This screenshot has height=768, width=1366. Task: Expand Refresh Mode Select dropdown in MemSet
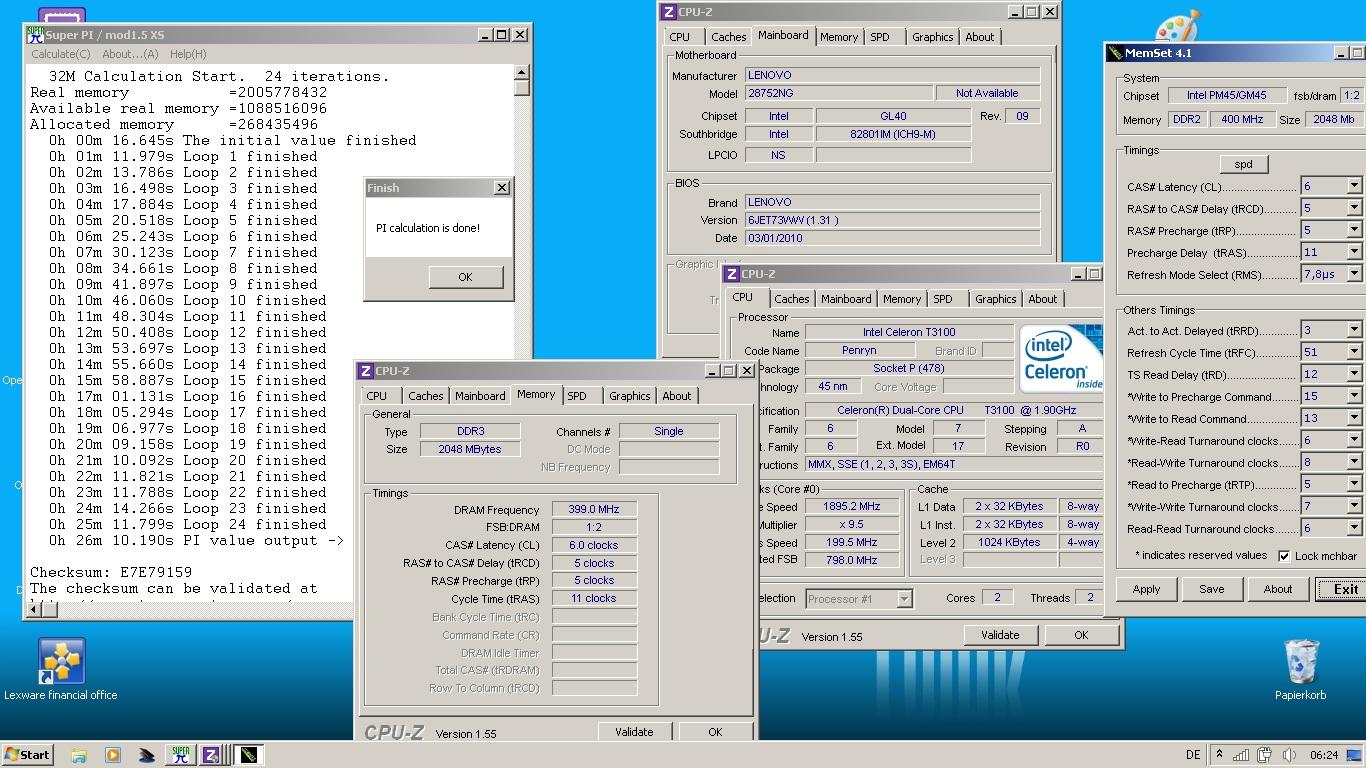point(1353,274)
